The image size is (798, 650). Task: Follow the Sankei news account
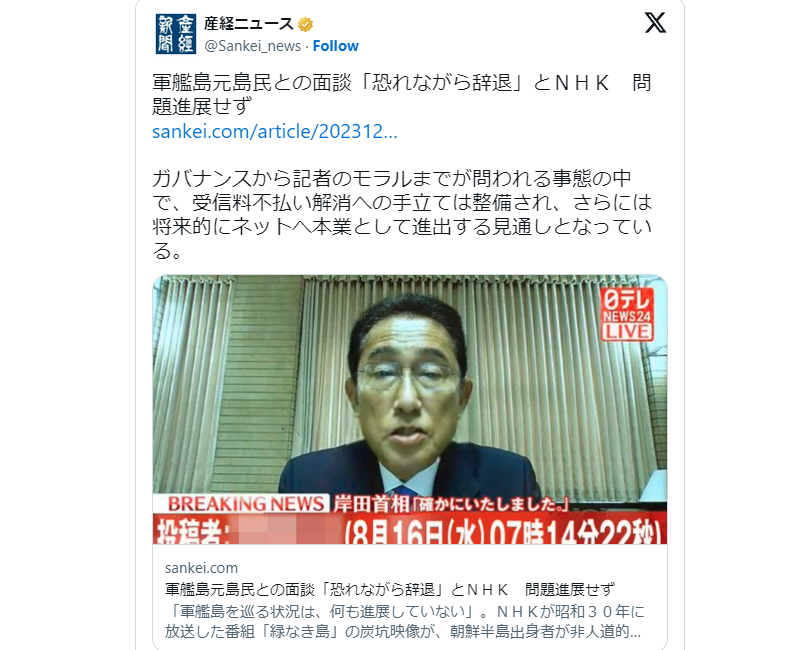pos(335,46)
